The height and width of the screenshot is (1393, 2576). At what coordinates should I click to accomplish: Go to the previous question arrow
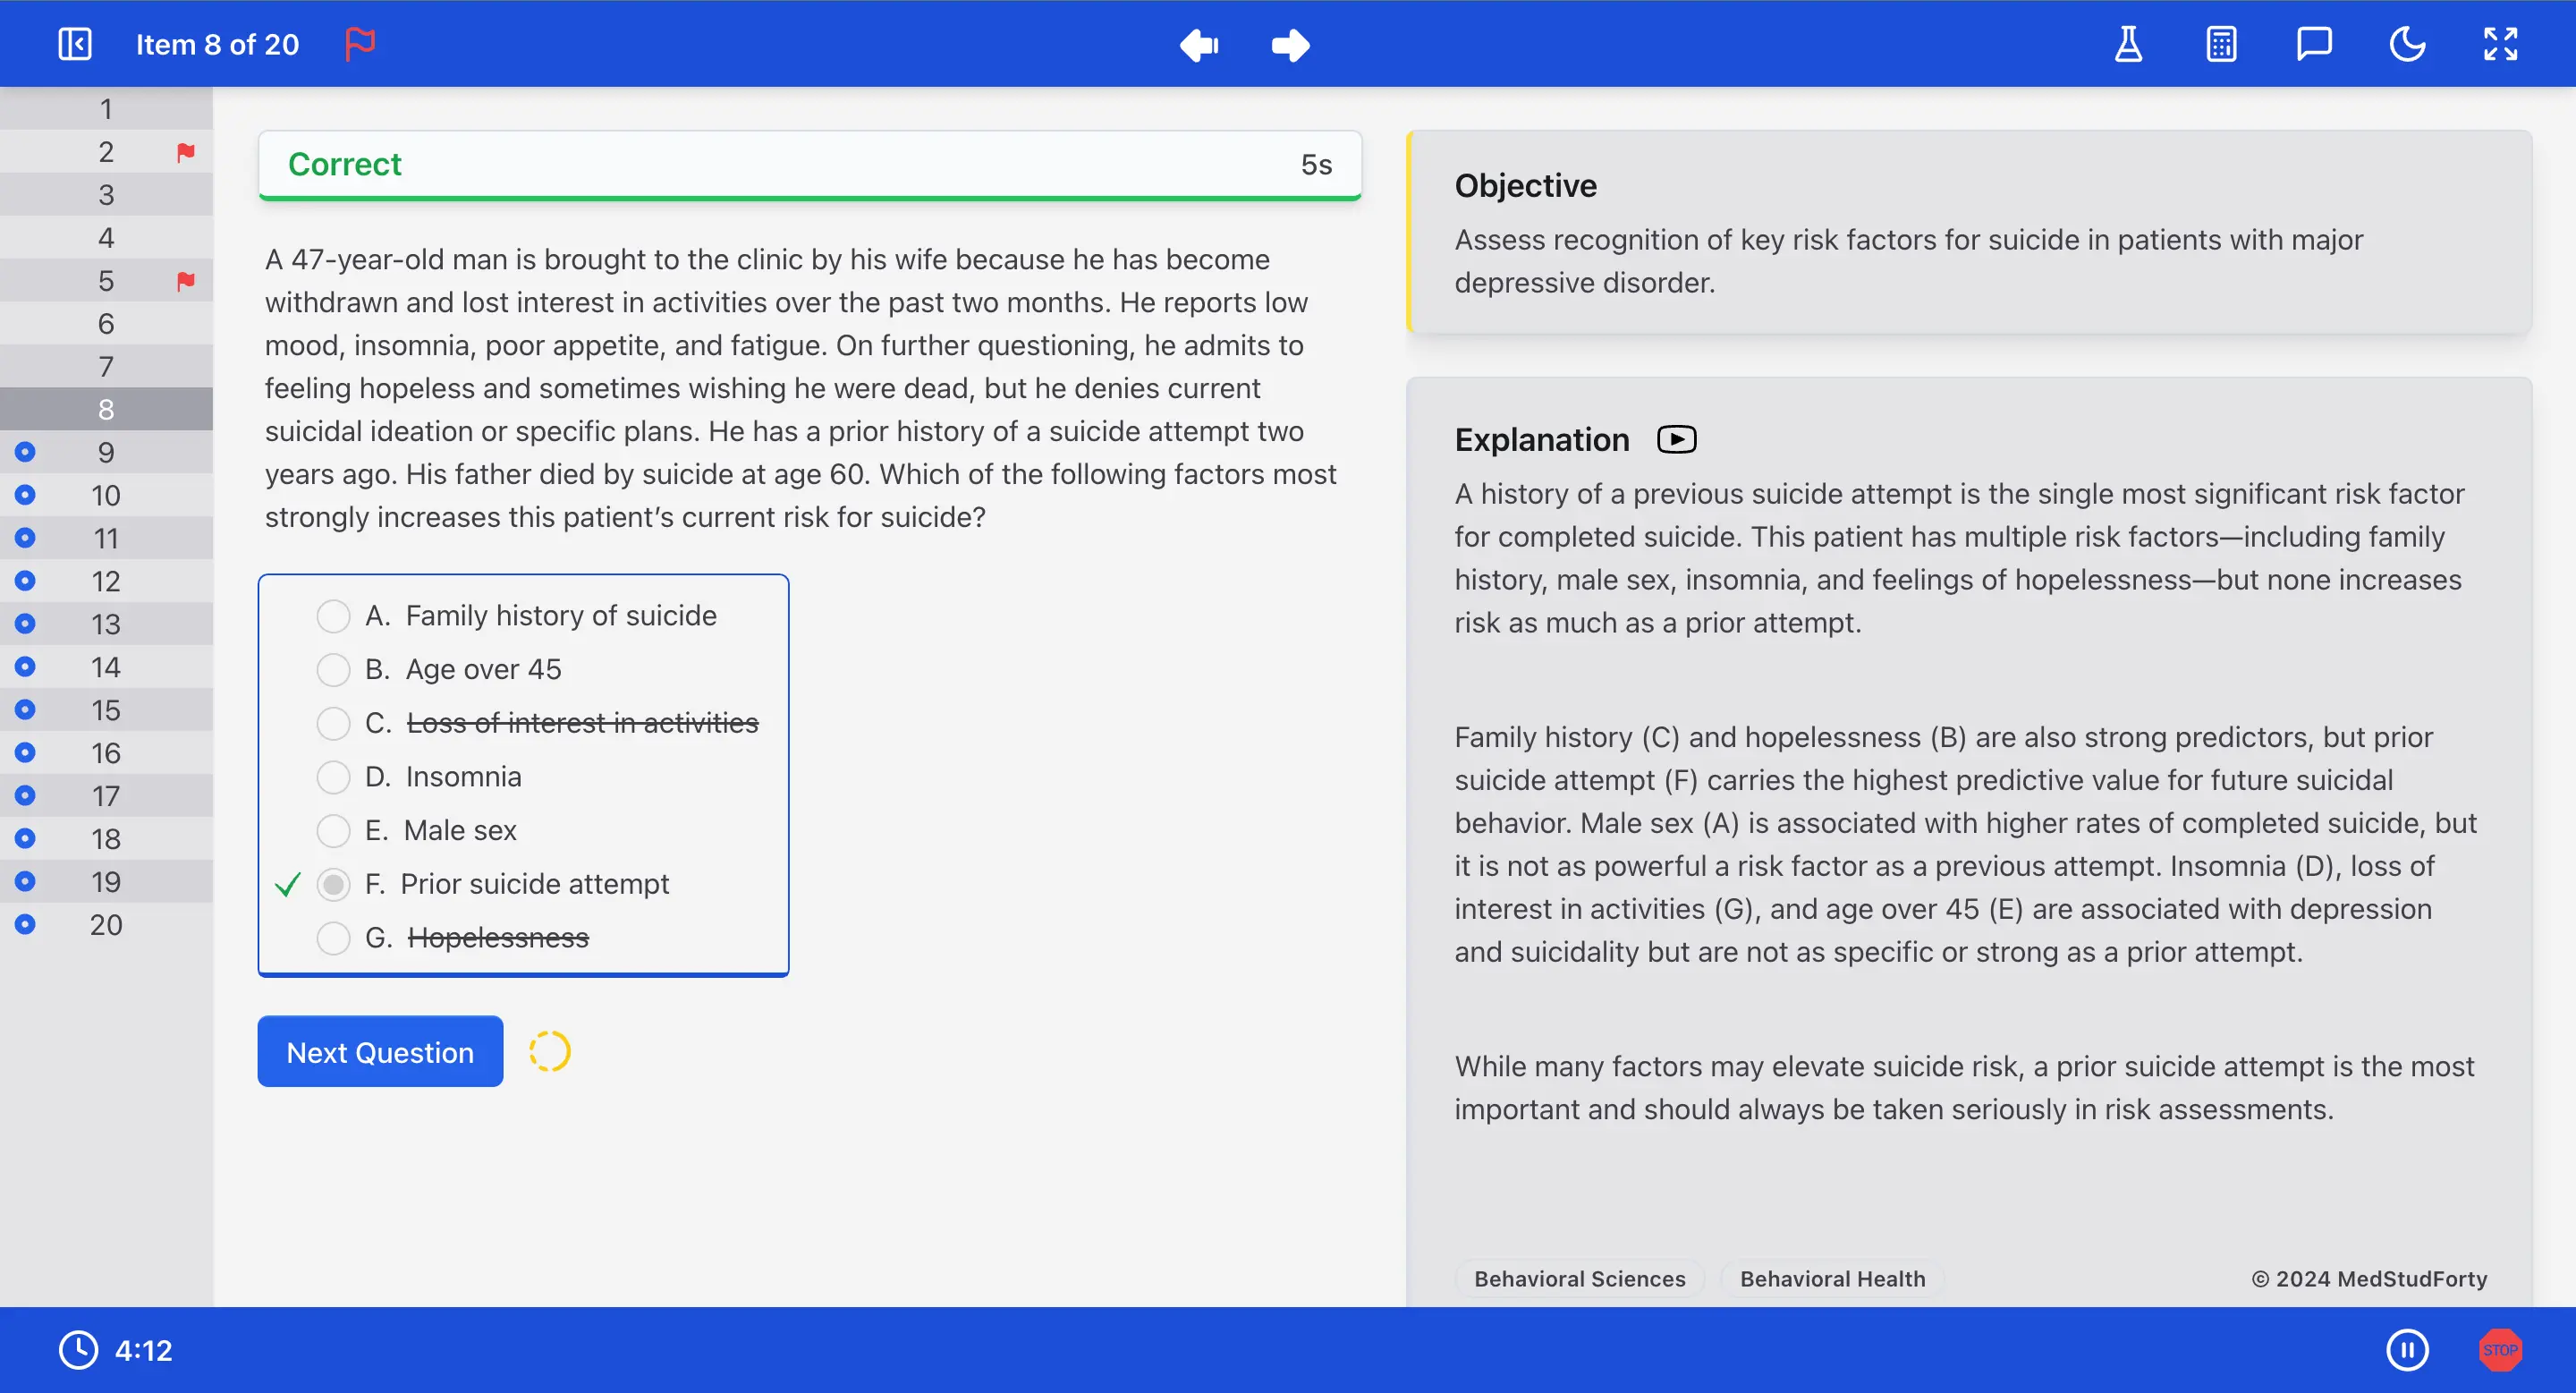(x=1198, y=45)
